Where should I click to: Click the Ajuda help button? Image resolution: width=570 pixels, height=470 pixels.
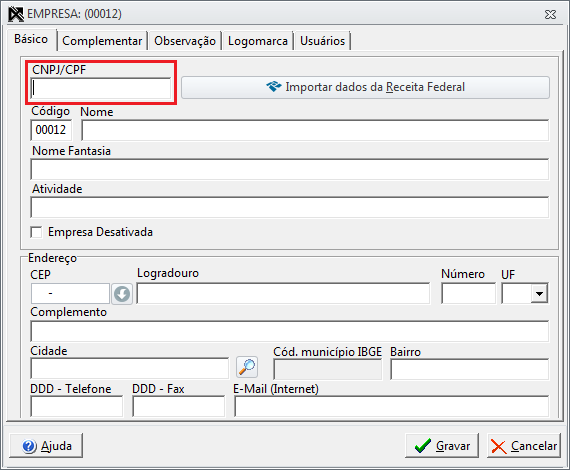46,445
